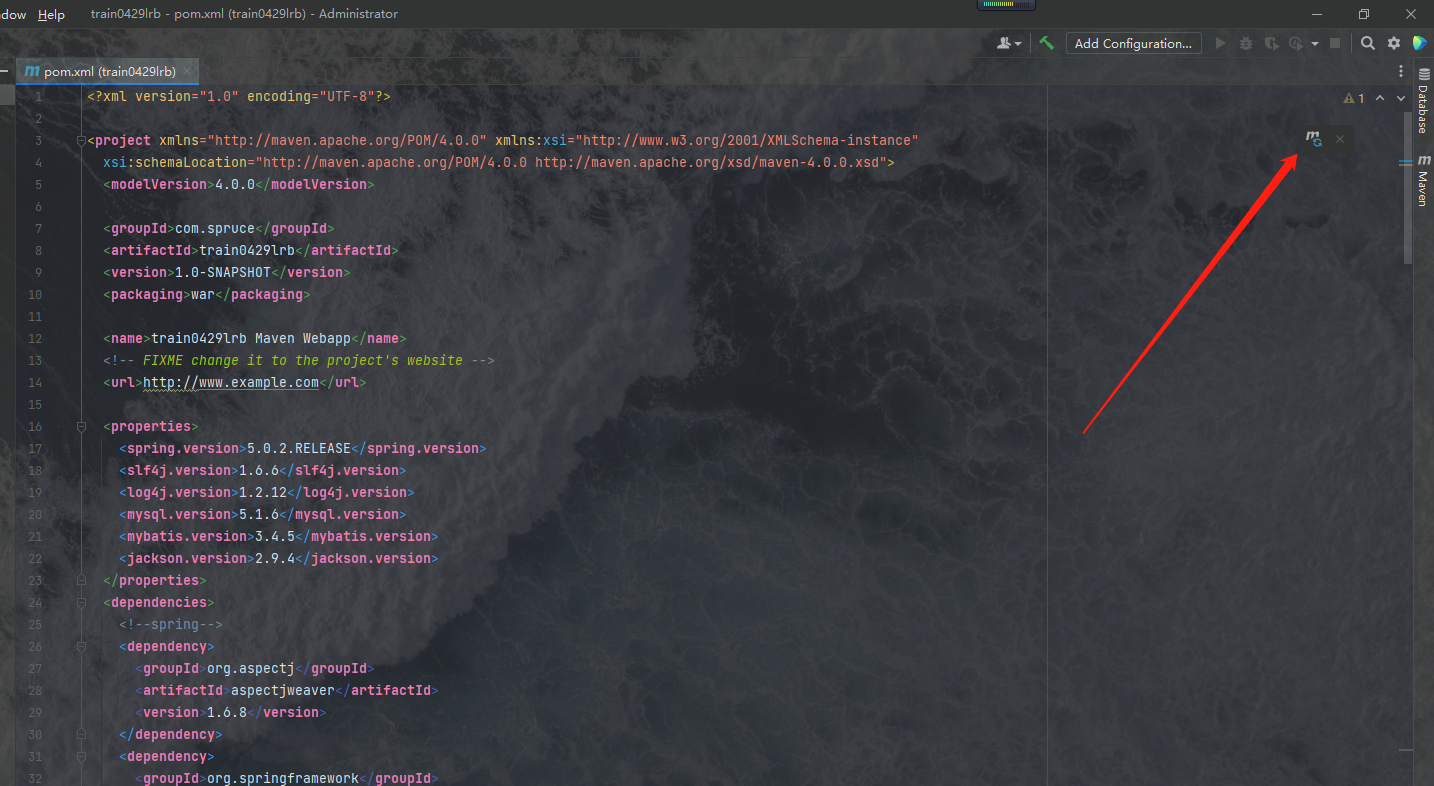Image resolution: width=1434 pixels, height=786 pixels.
Task: Click the mysql.version 5.1.6 value
Action: pos(259,514)
